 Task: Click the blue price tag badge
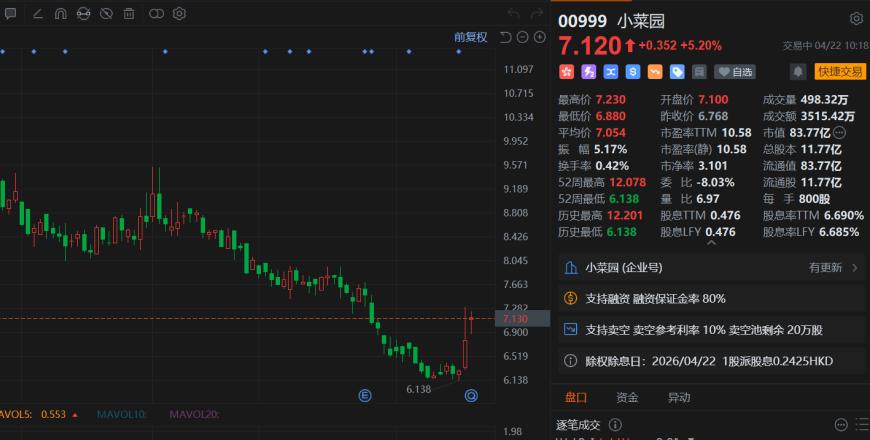677,72
